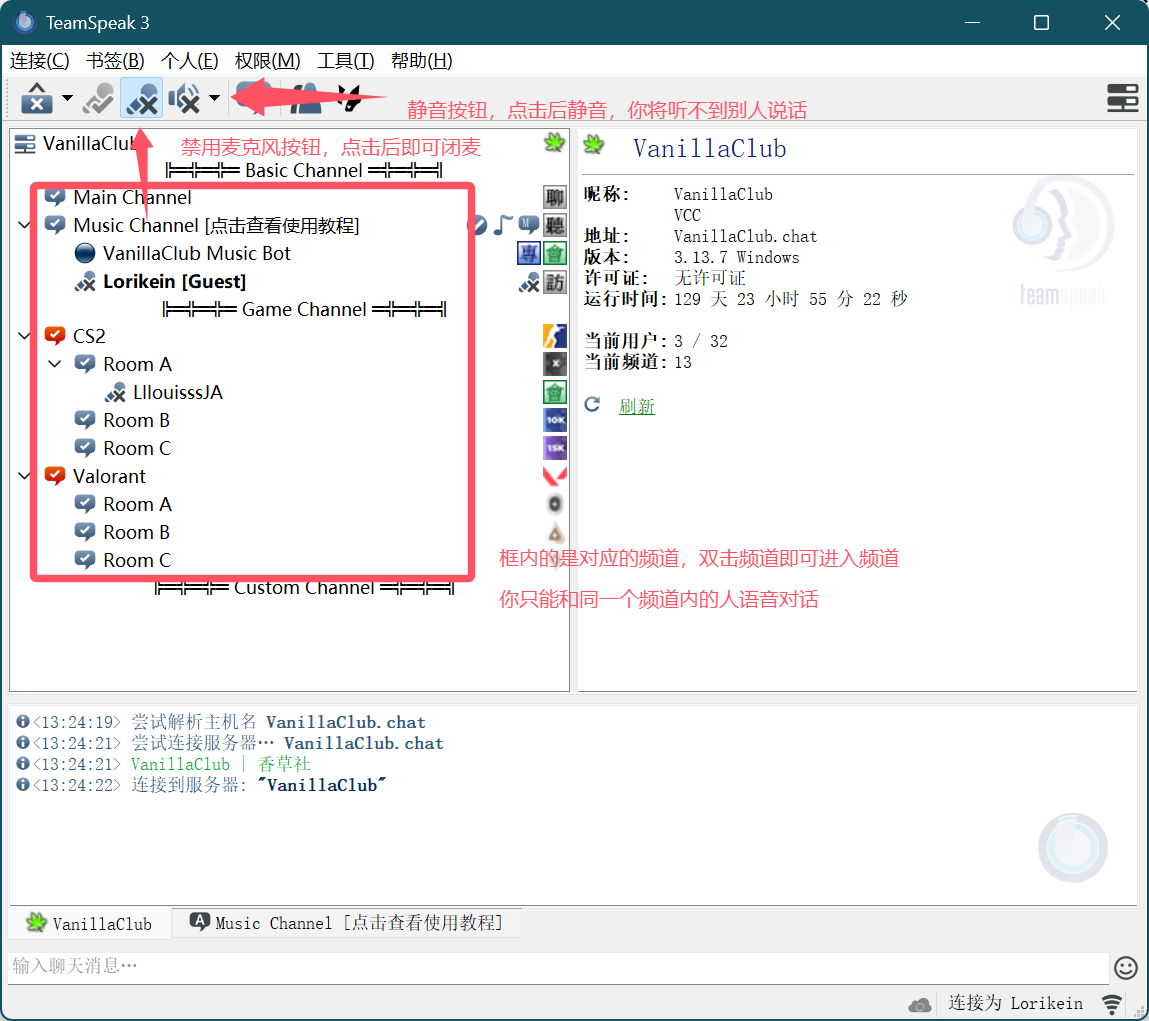The image size is (1149, 1021).
Task: Click the red channel icon beside Valorant
Action: 55,476
